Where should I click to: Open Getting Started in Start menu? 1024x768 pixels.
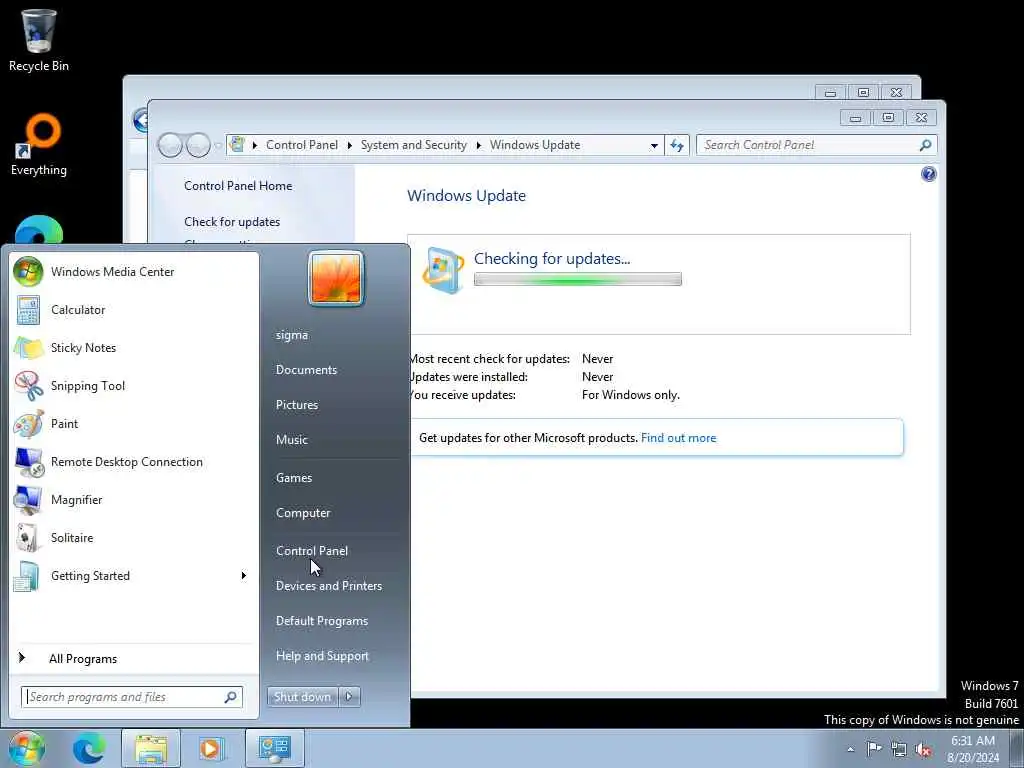[x=134, y=576]
